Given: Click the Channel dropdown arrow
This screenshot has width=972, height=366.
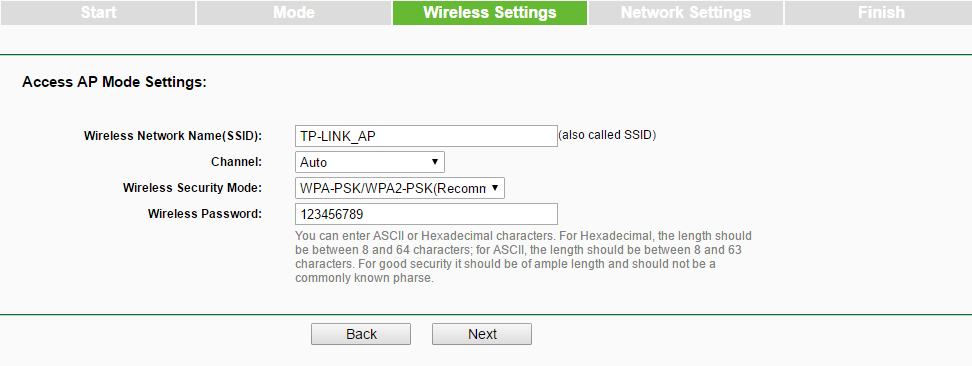Looking at the screenshot, I should click(x=435, y=163).
